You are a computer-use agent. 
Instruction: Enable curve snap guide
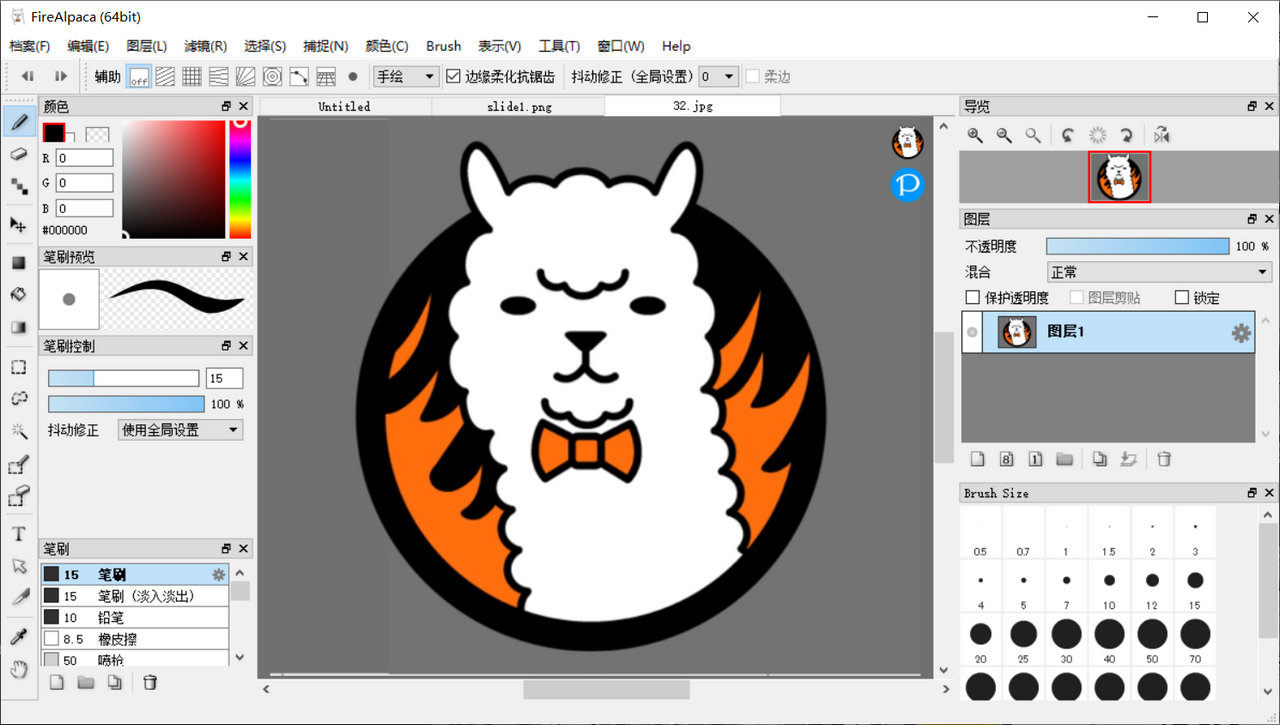(299, 76)
